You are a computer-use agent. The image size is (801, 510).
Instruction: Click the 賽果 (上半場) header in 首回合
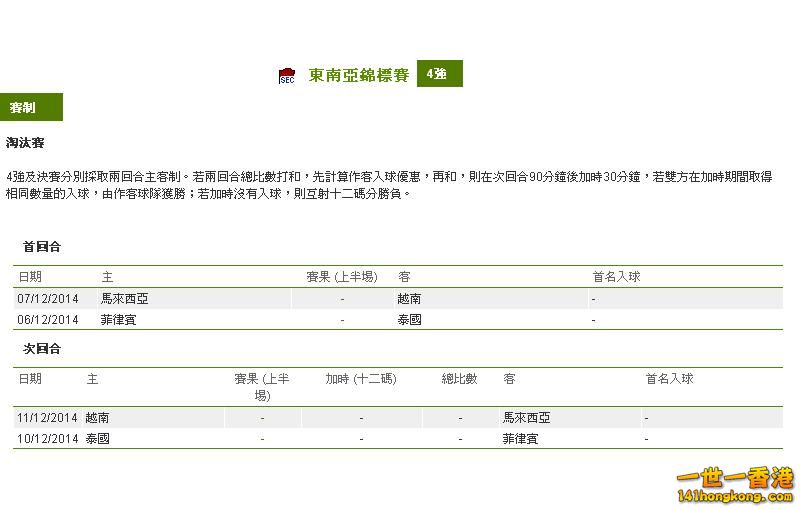coord(342,277)
